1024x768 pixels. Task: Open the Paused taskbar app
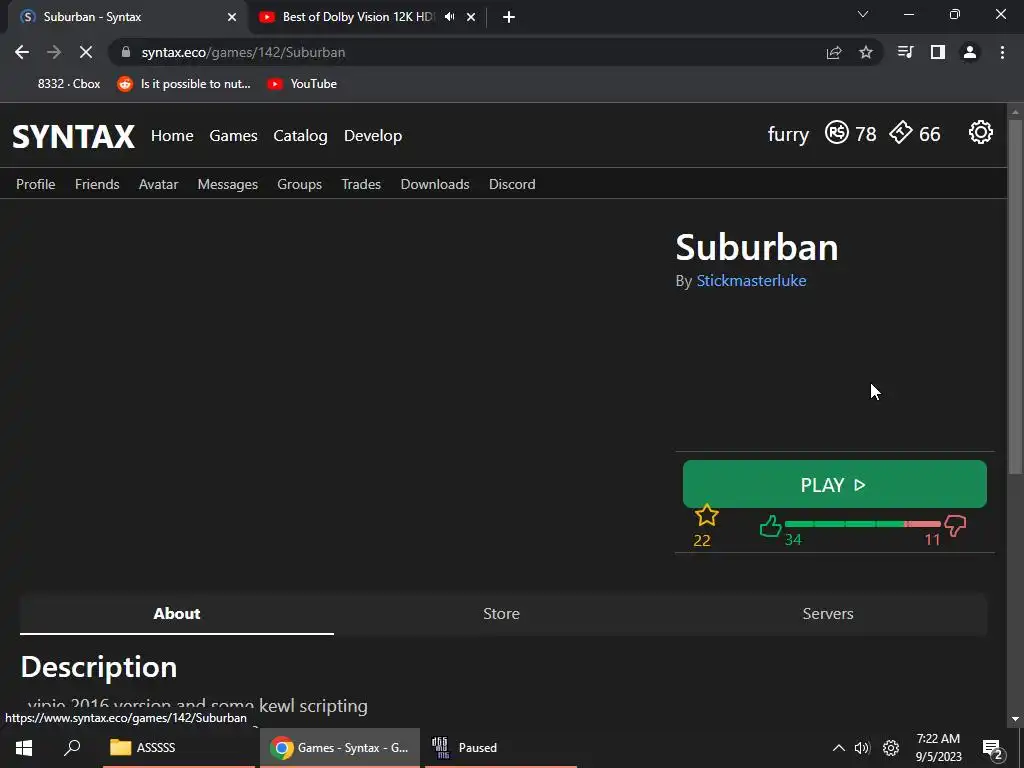pyautogui.click(x=501, y=747)
